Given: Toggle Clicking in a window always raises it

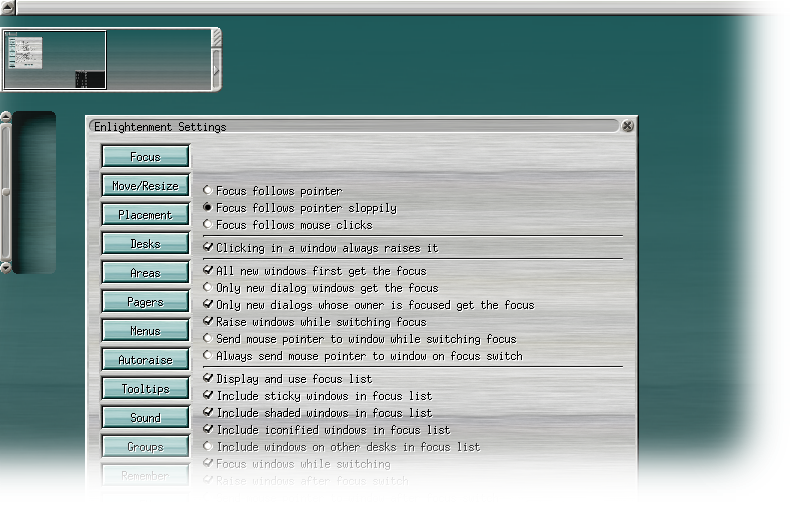Looking at the screenshot, I should click(x=320, y=248).
